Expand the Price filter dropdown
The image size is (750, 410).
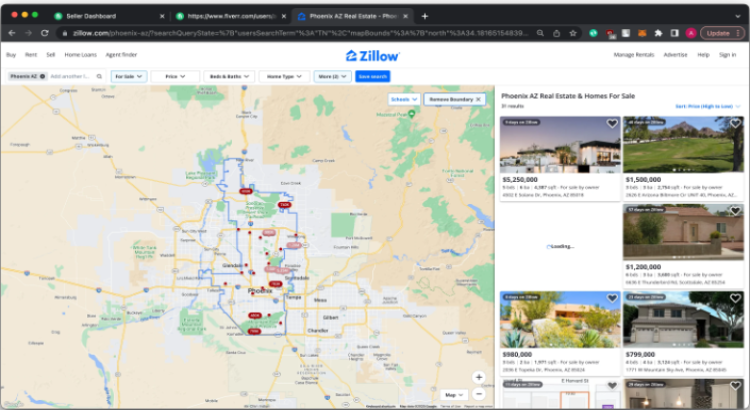[175, 76]
